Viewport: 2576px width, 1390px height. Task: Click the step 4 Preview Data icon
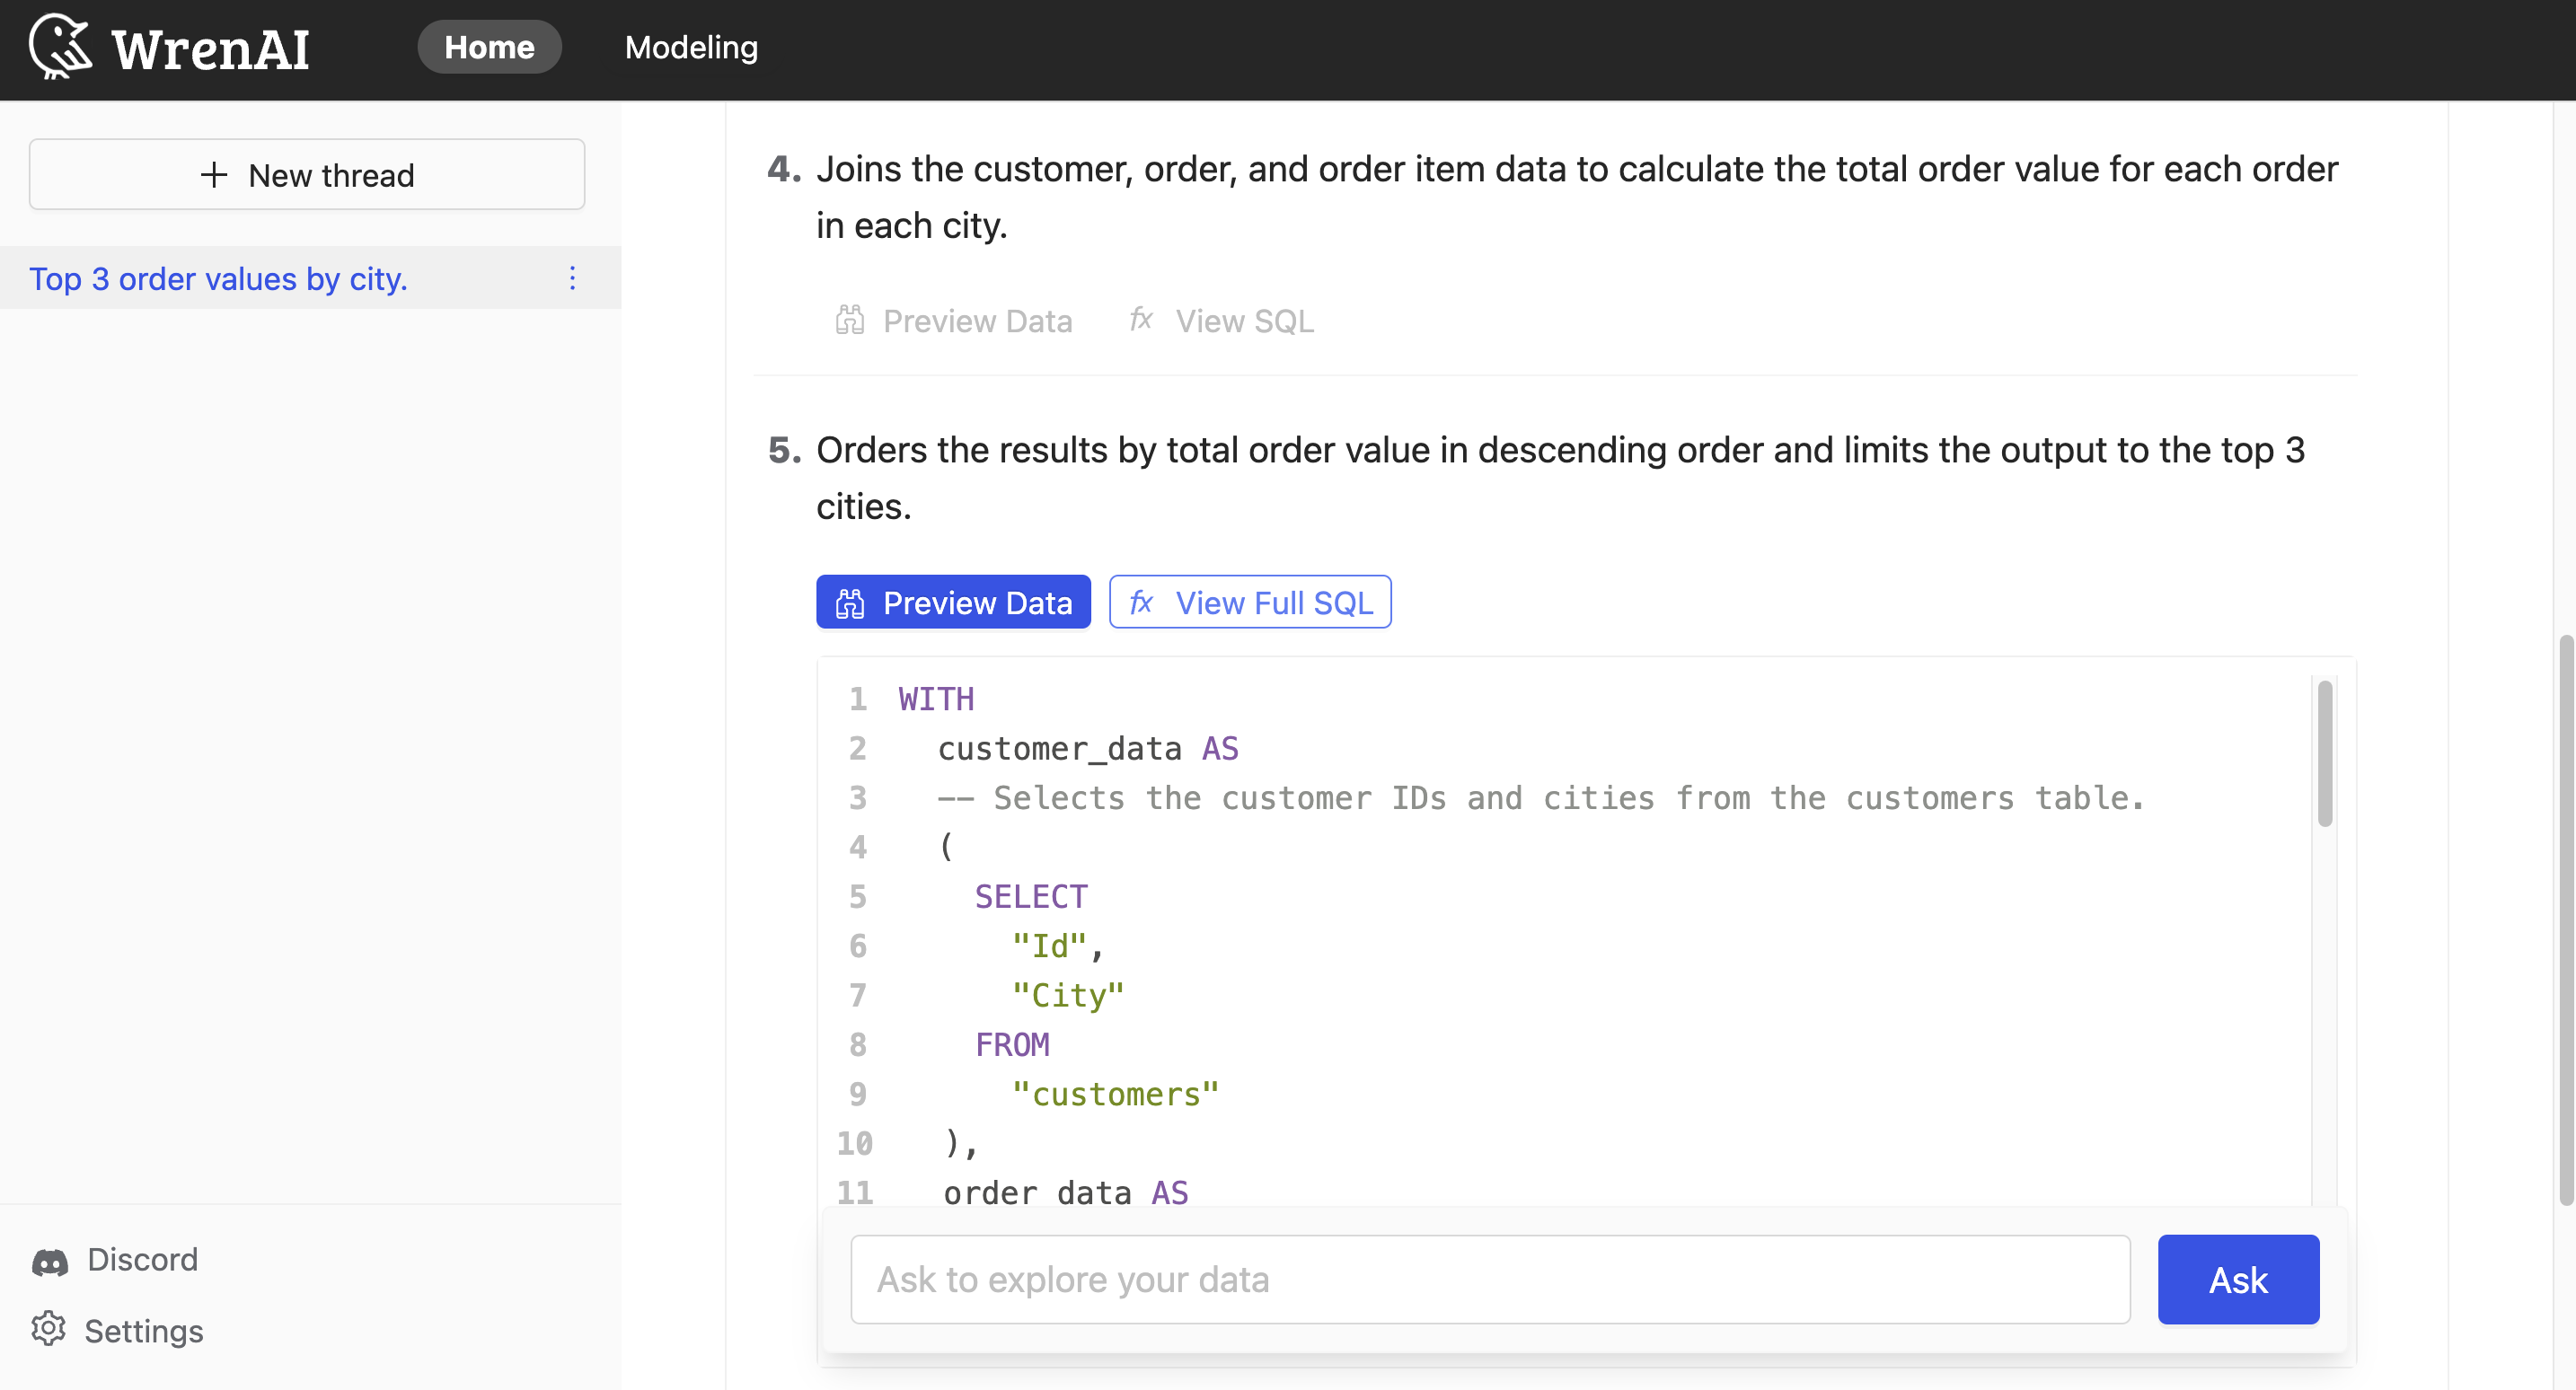(x=851, y=320)
